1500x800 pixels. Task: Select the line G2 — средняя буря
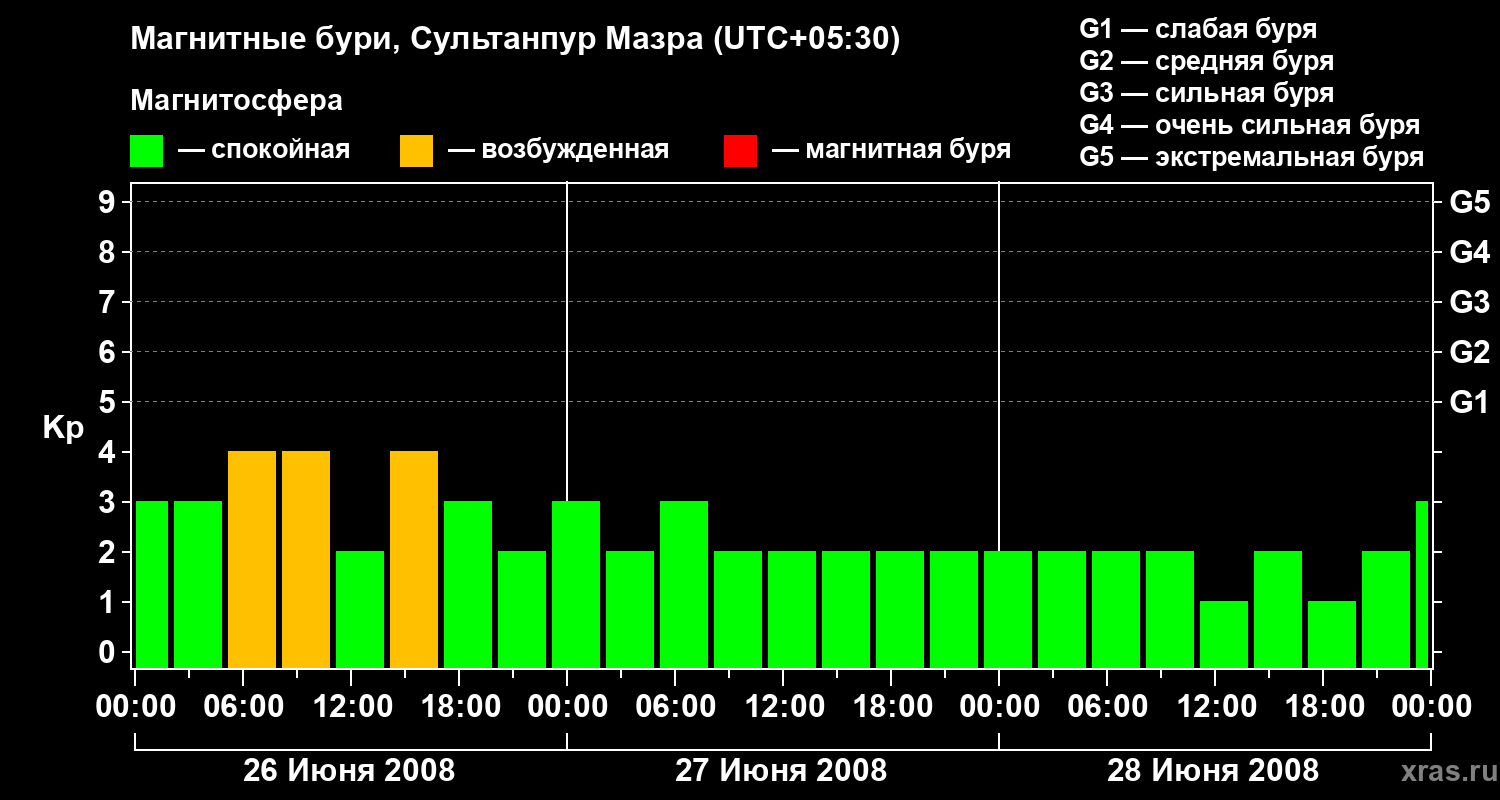tap(1207, 61)
